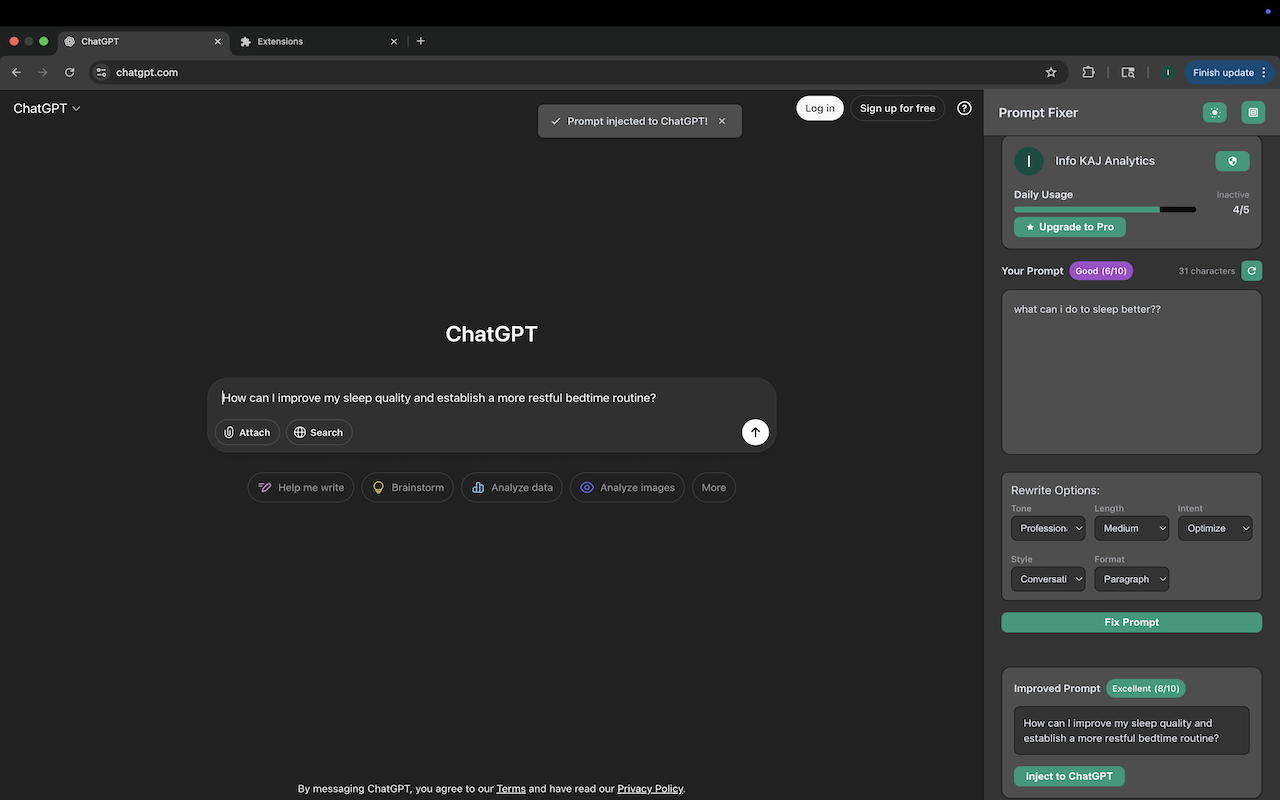Viewport: 1280px width, 800px height.
Task: Click the Log in button
Action: point(820,108)
